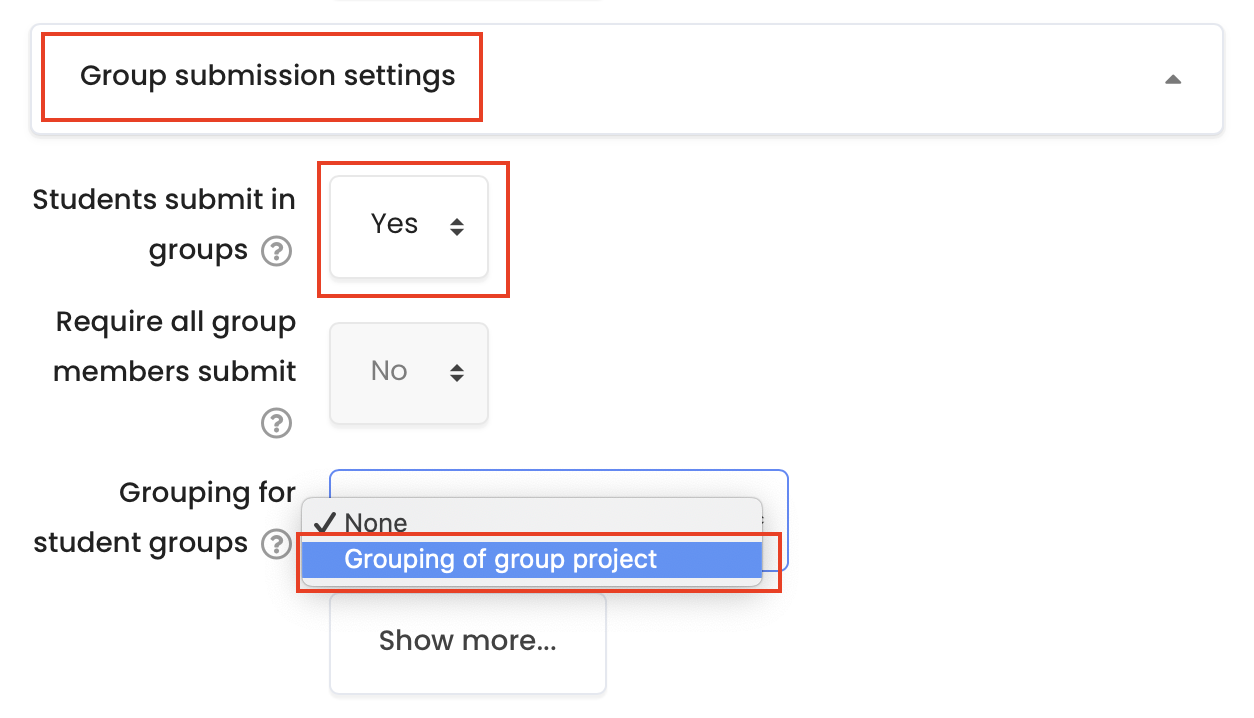1254x718 pixels.
Task: Open help for Students submit in groups
Action: pos(276,251)
